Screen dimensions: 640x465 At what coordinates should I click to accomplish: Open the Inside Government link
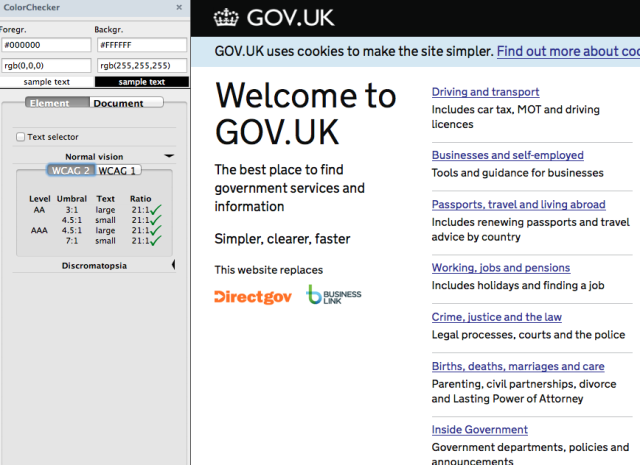pyautogui.click(x=480, y=429)
